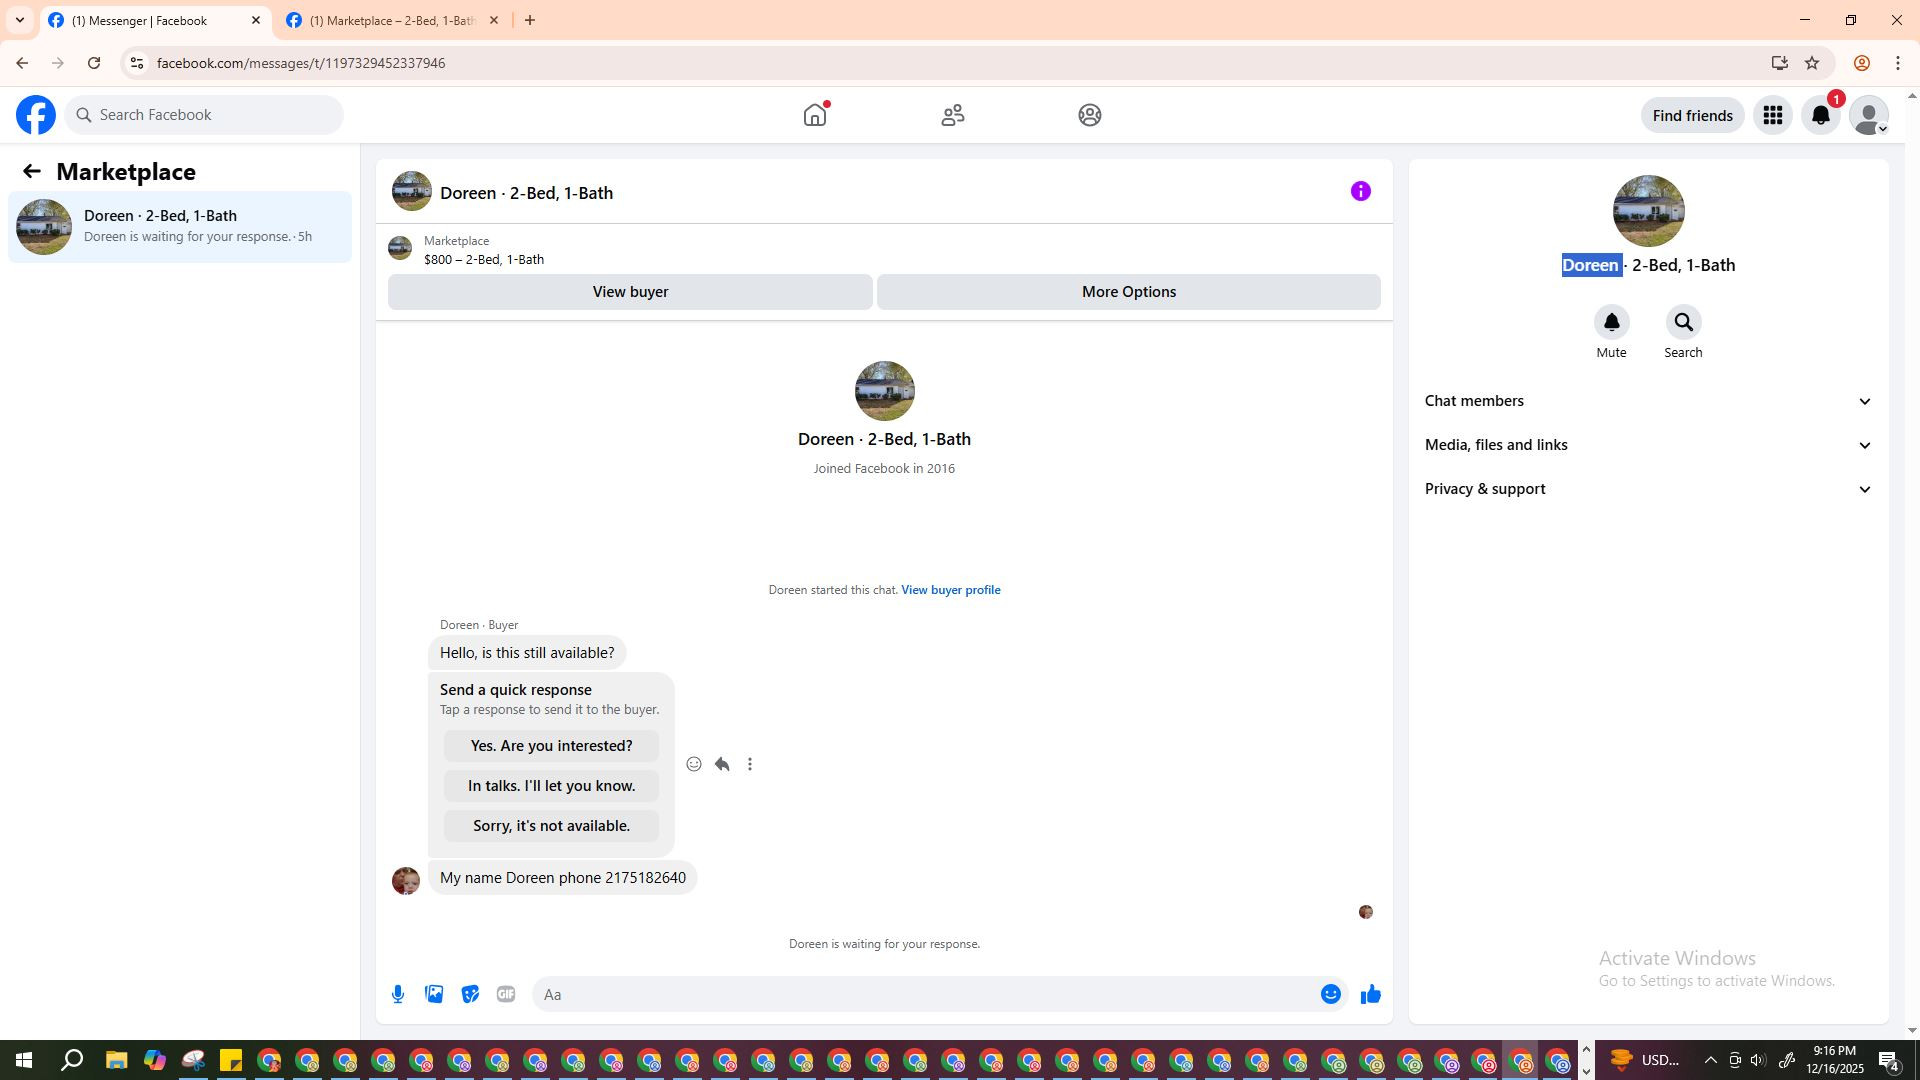Image resolution: width=1920 pixels, height=1080 pixels.
Task: Open the Groups icon in top navigation
Action: pos(1090,115)
